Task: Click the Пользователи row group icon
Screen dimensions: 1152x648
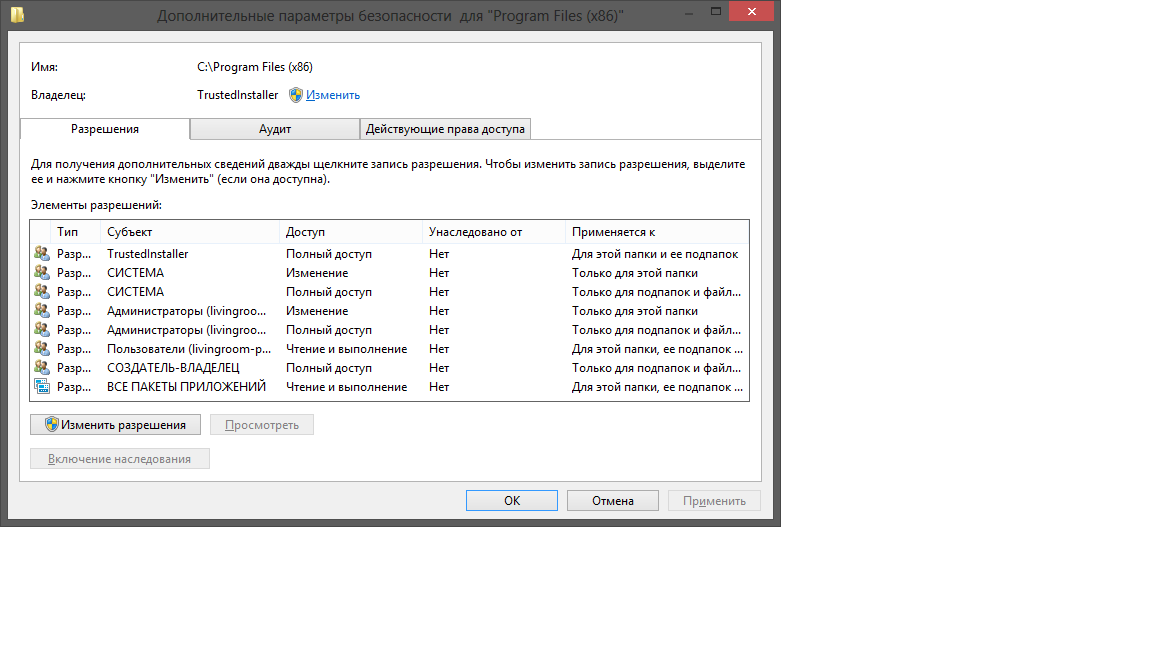Action: [x=41, y=349]
